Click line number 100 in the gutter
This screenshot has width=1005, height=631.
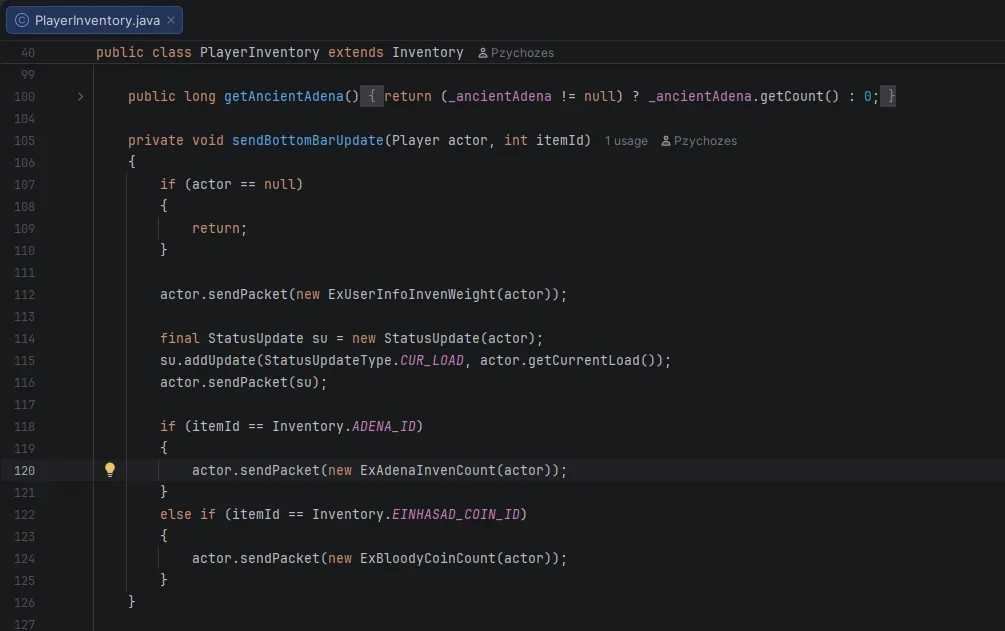pyautogui.click(x=24, y=96)
